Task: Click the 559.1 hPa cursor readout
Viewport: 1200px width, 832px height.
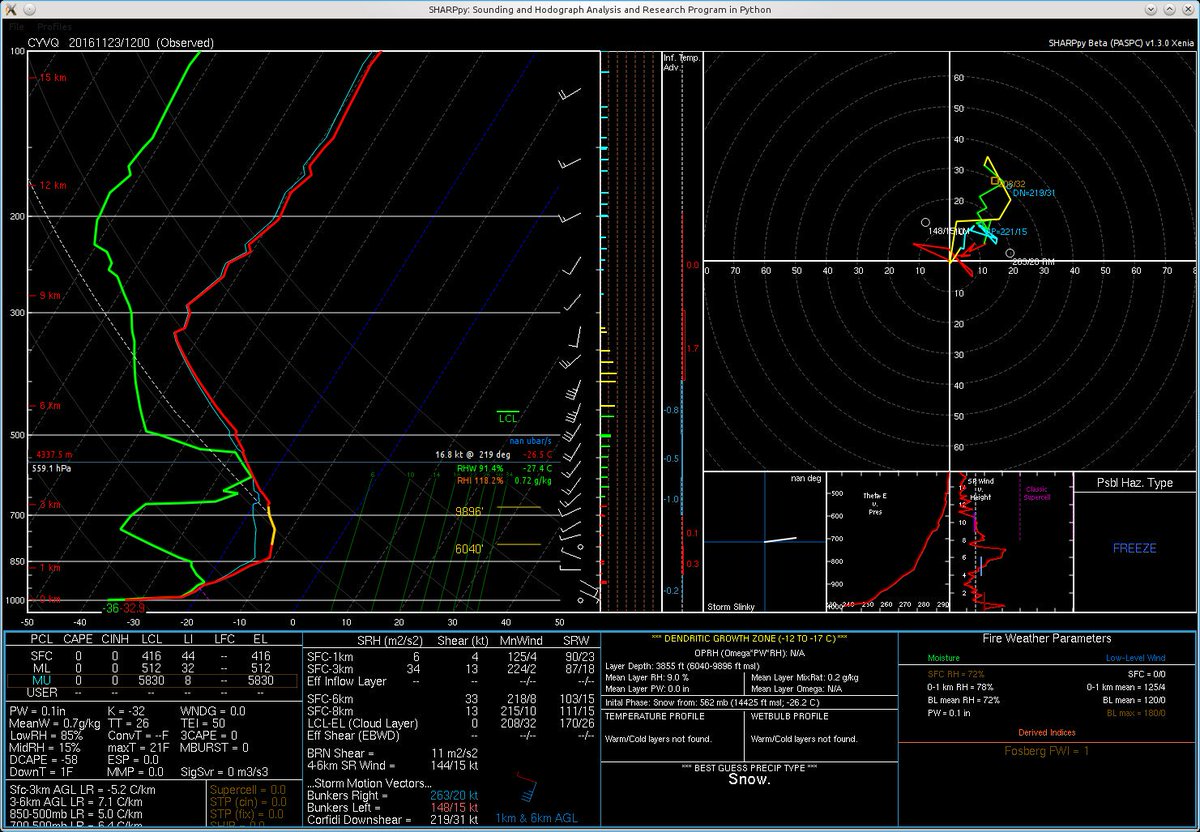Action: click(52, 467)
